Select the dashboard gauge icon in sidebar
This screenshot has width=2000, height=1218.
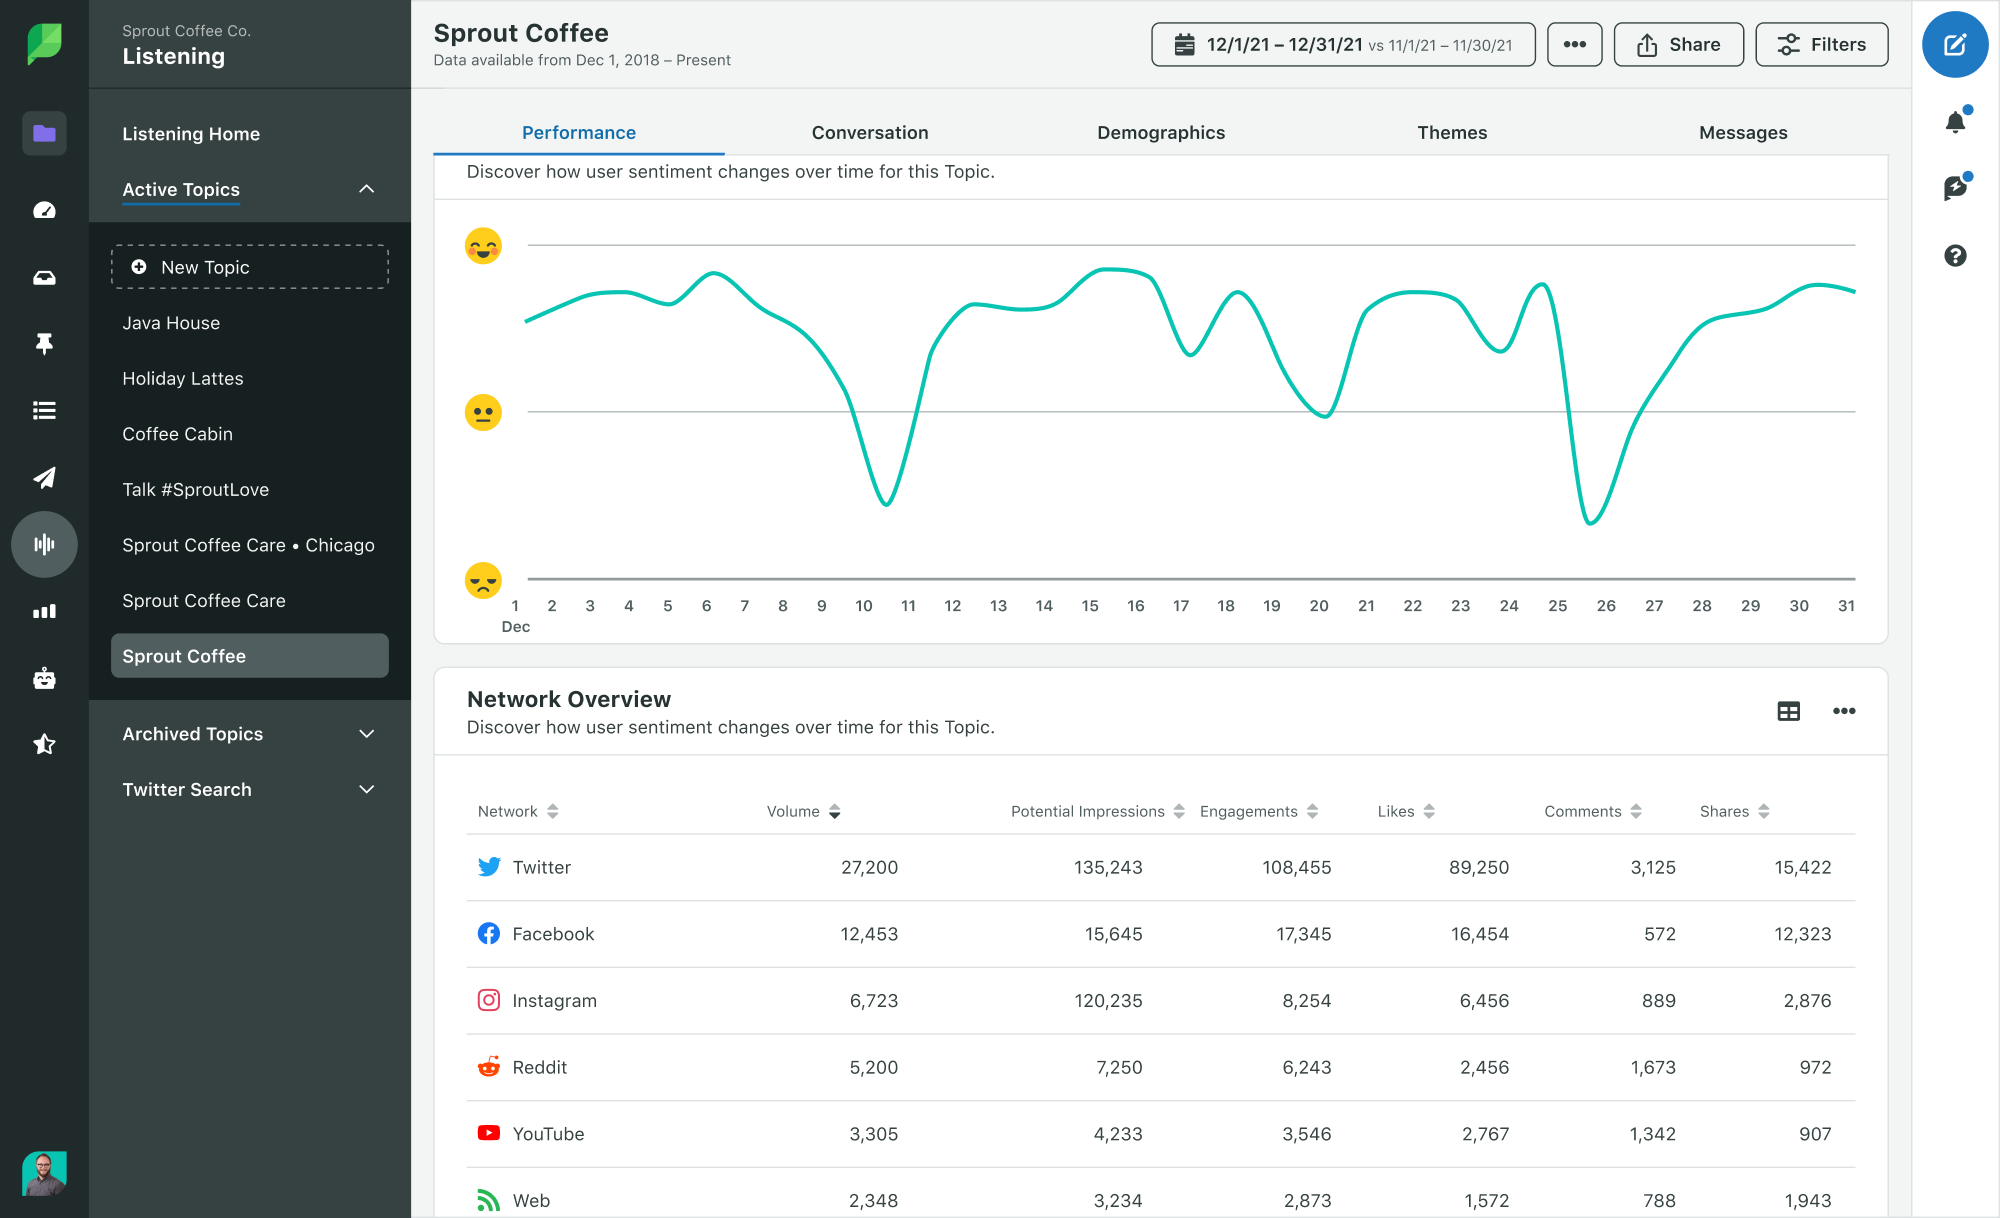click(44, 210)
